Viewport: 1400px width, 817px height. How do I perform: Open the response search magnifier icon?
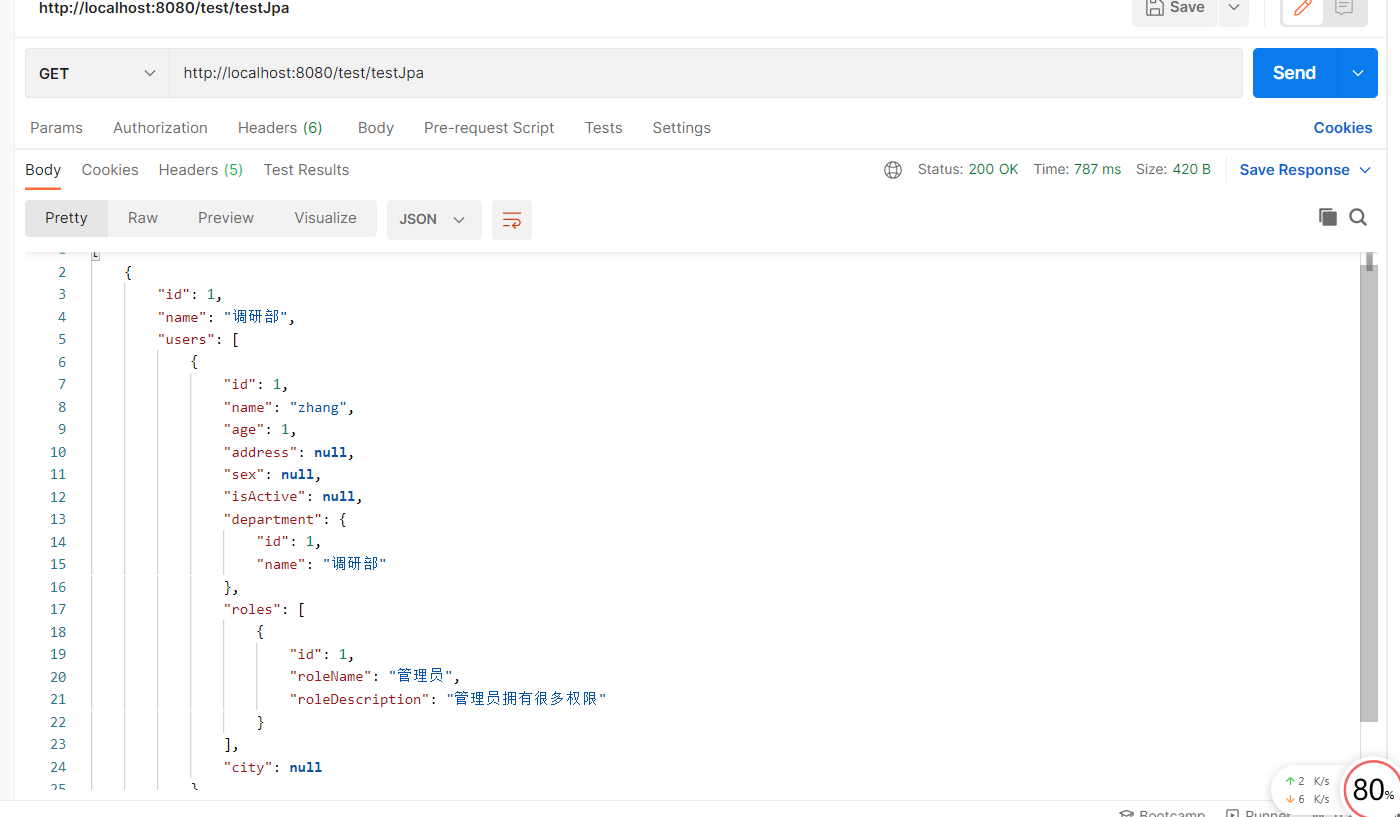pyautogui.click(x=1358, y=217)
